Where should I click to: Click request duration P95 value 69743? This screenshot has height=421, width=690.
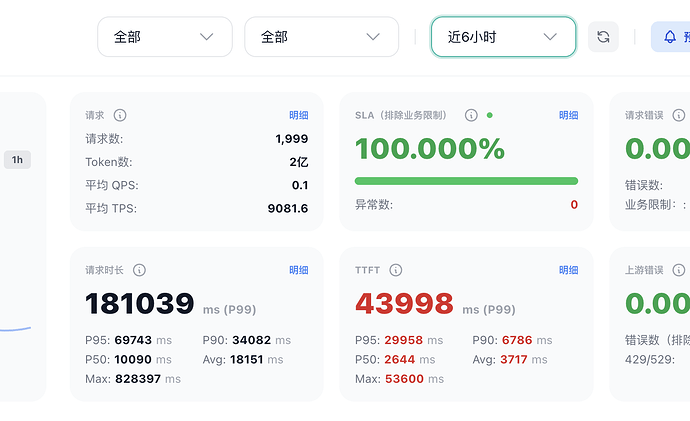pyautogui.click(x=133, y=340)
